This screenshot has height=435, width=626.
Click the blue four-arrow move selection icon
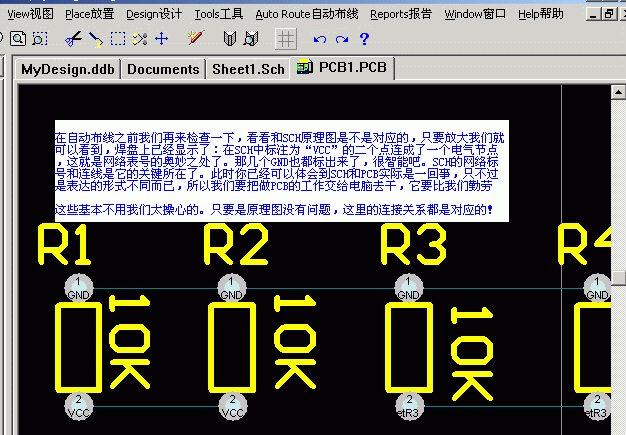pyautogui.click(x=161, y=38)
